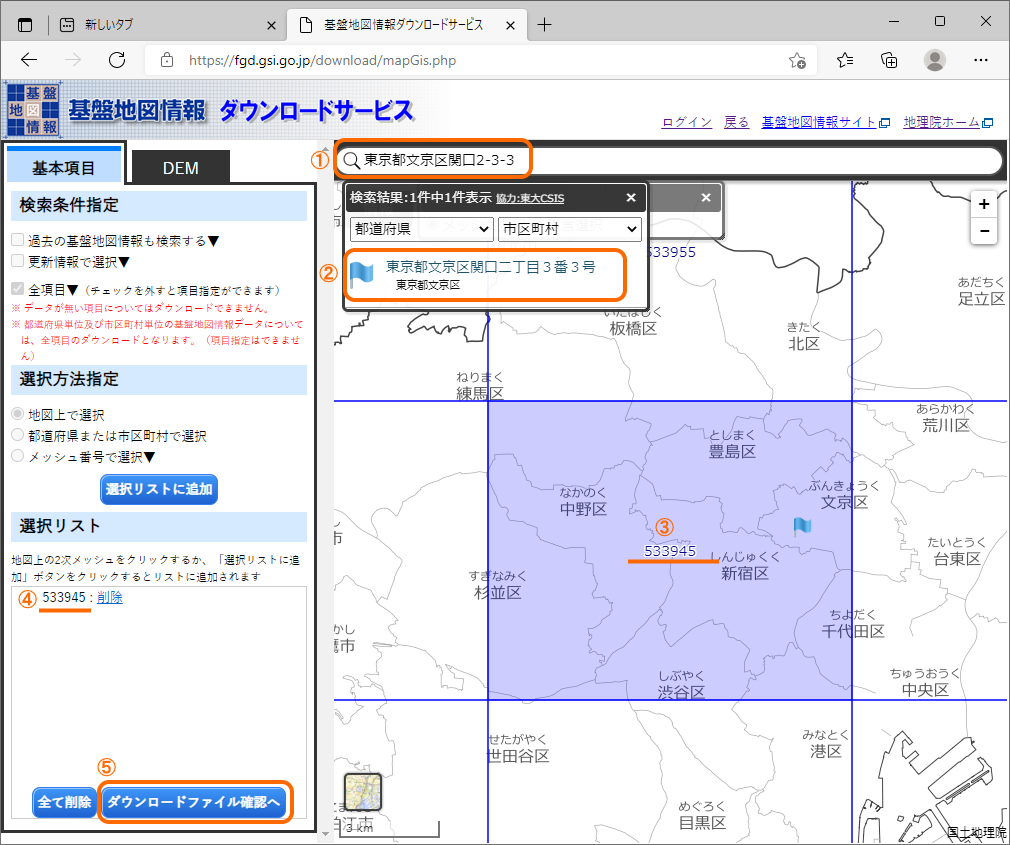Select the 地図上で選択 radio button
Image resolution: width=1010 pixels, height=845 pixels.
pyautogui.click(x=18, y=414)
